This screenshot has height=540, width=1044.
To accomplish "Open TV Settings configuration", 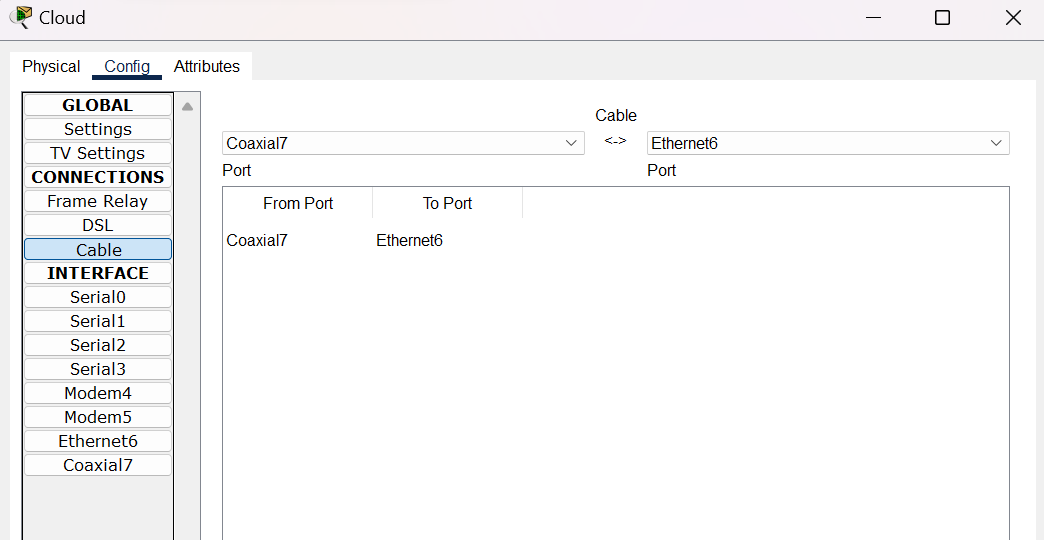I will point(98,153).
